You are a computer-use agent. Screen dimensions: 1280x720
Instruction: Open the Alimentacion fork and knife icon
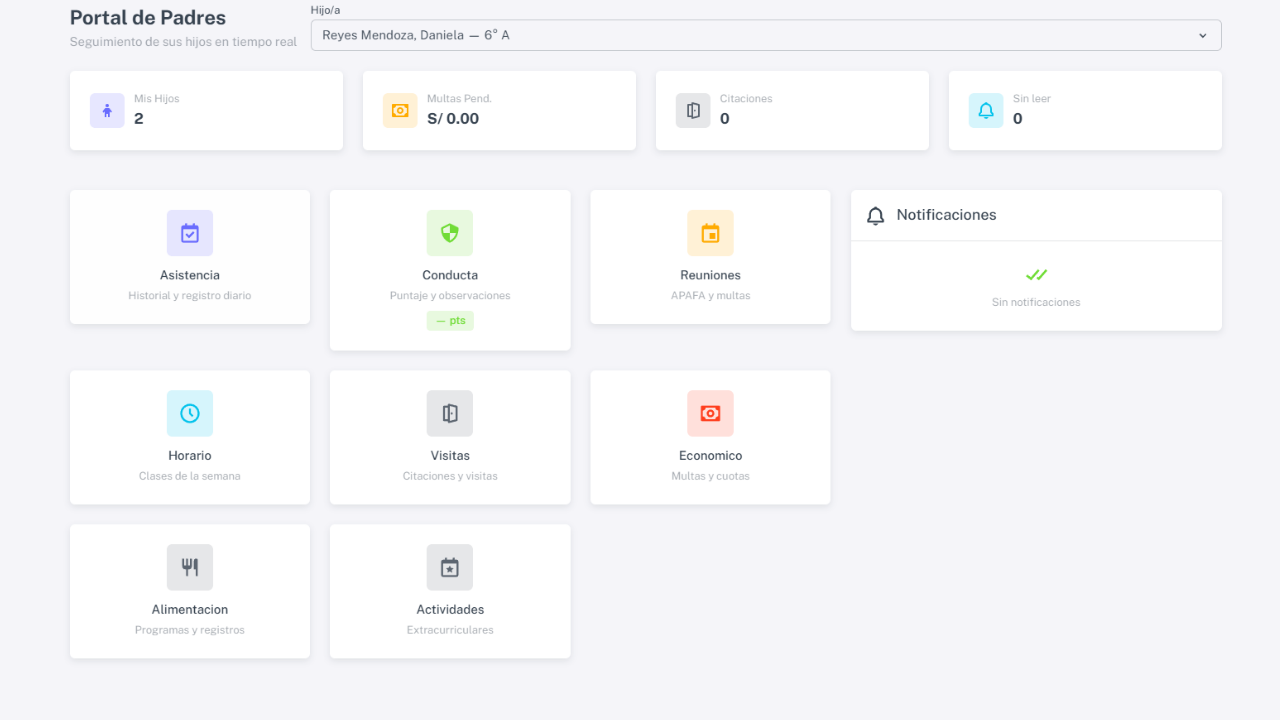tap(190, 567)
